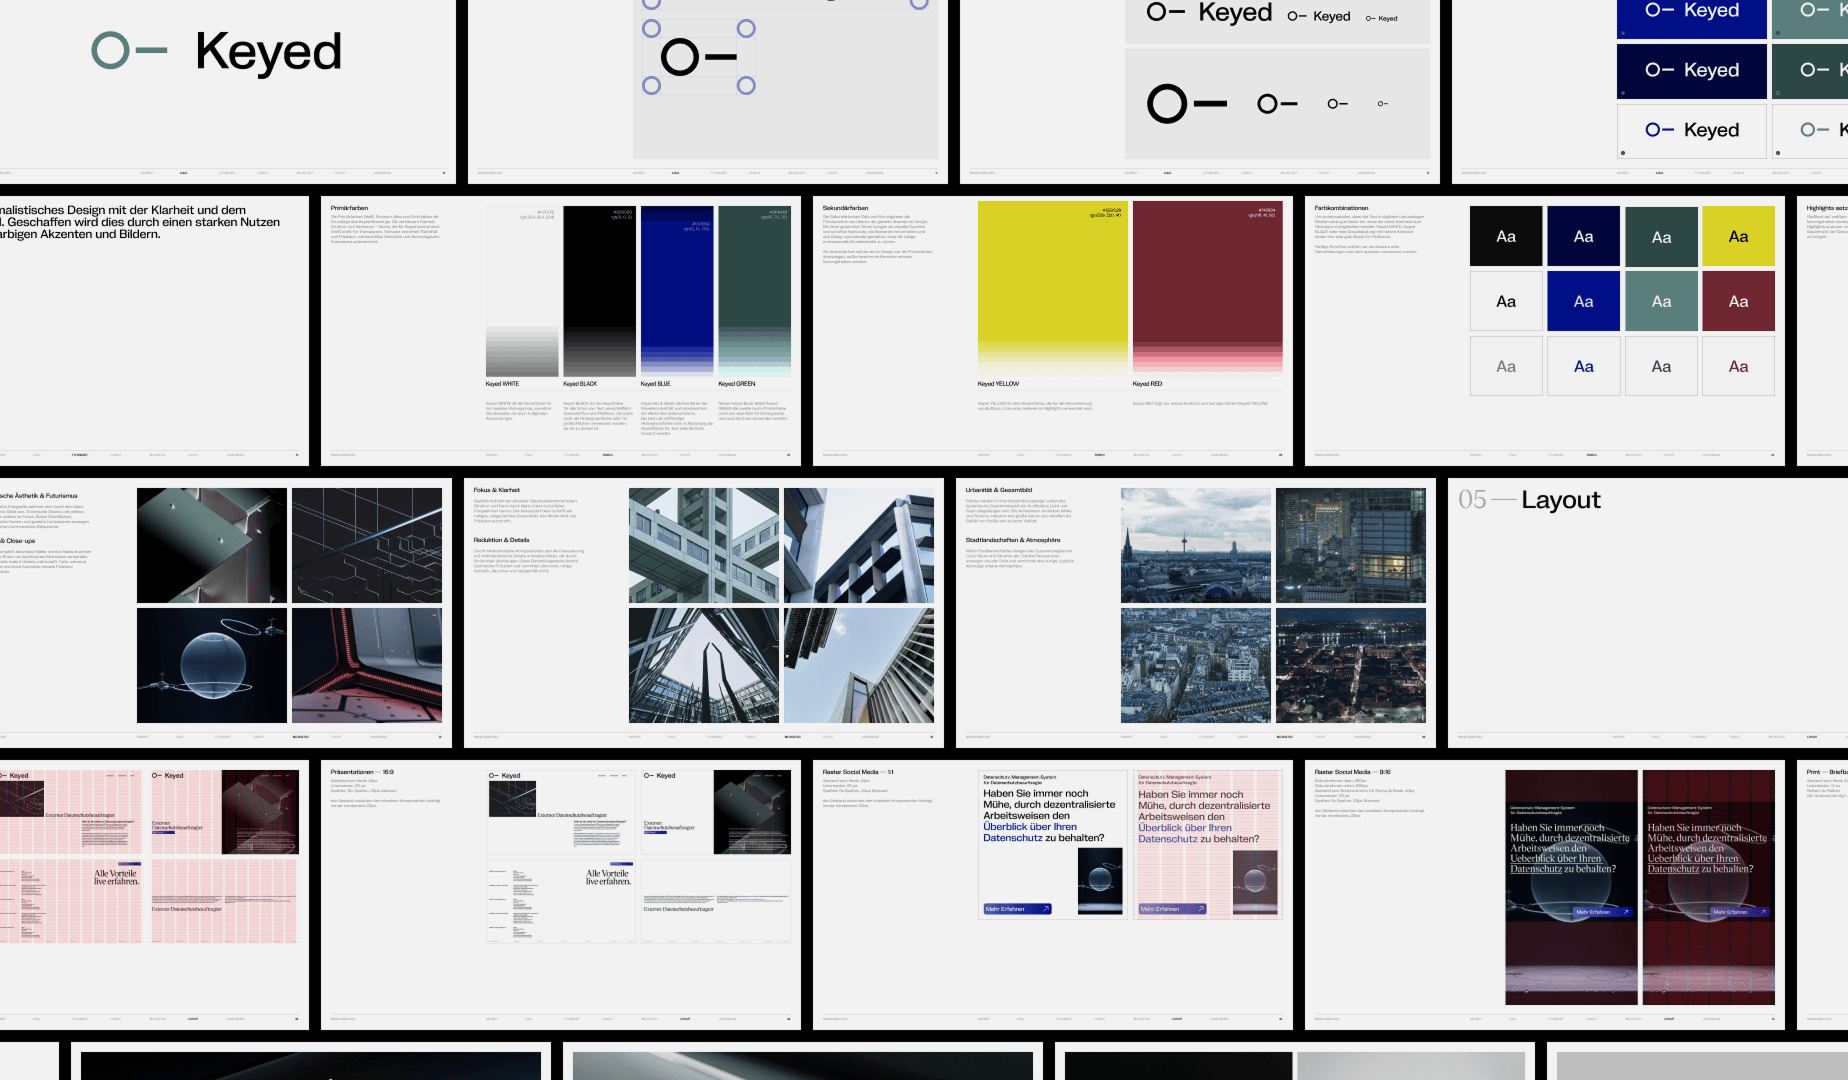1848x1080 pixels.
Task: Click Mehr Erfahren on the left 9:16 story
Action: tap(1601, 912)
